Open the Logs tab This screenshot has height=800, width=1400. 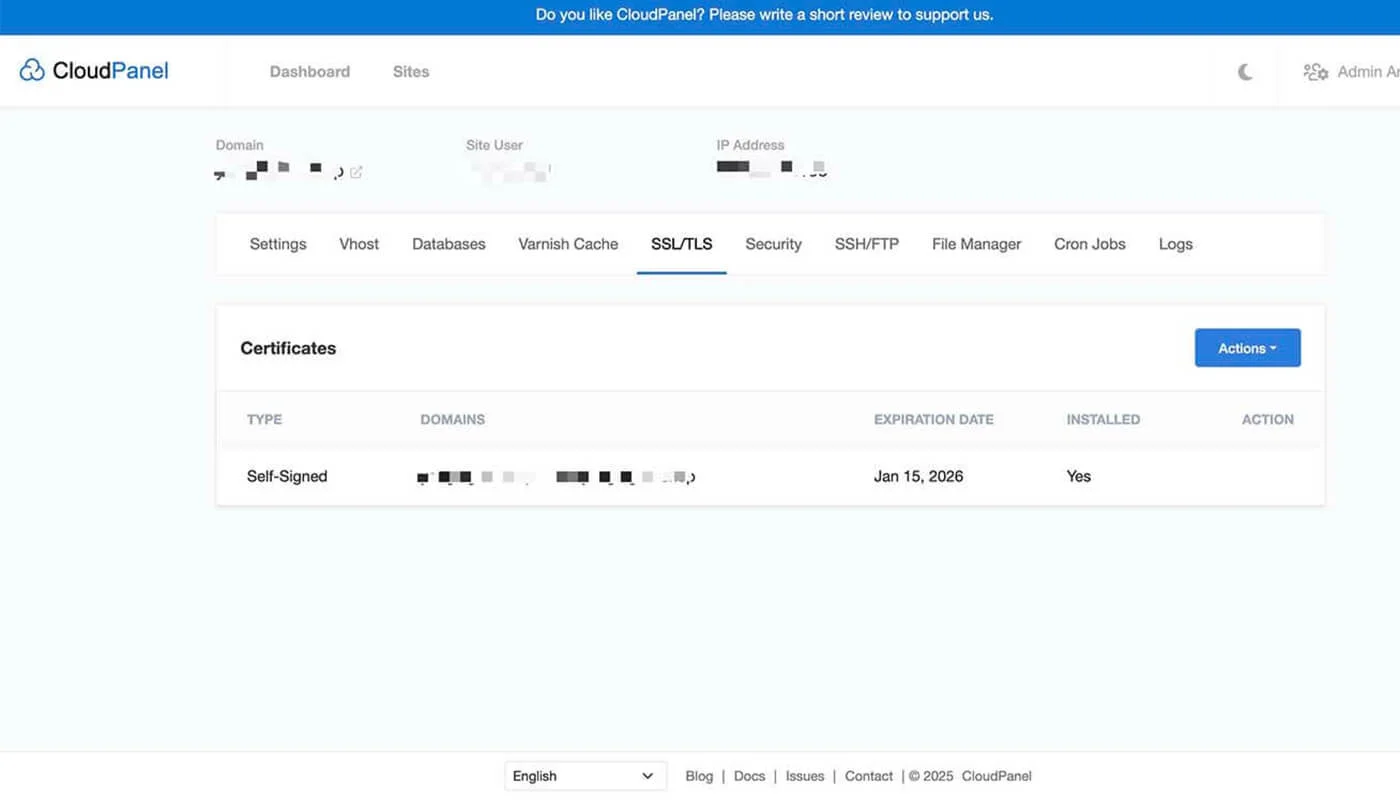tap(1175, 243)
